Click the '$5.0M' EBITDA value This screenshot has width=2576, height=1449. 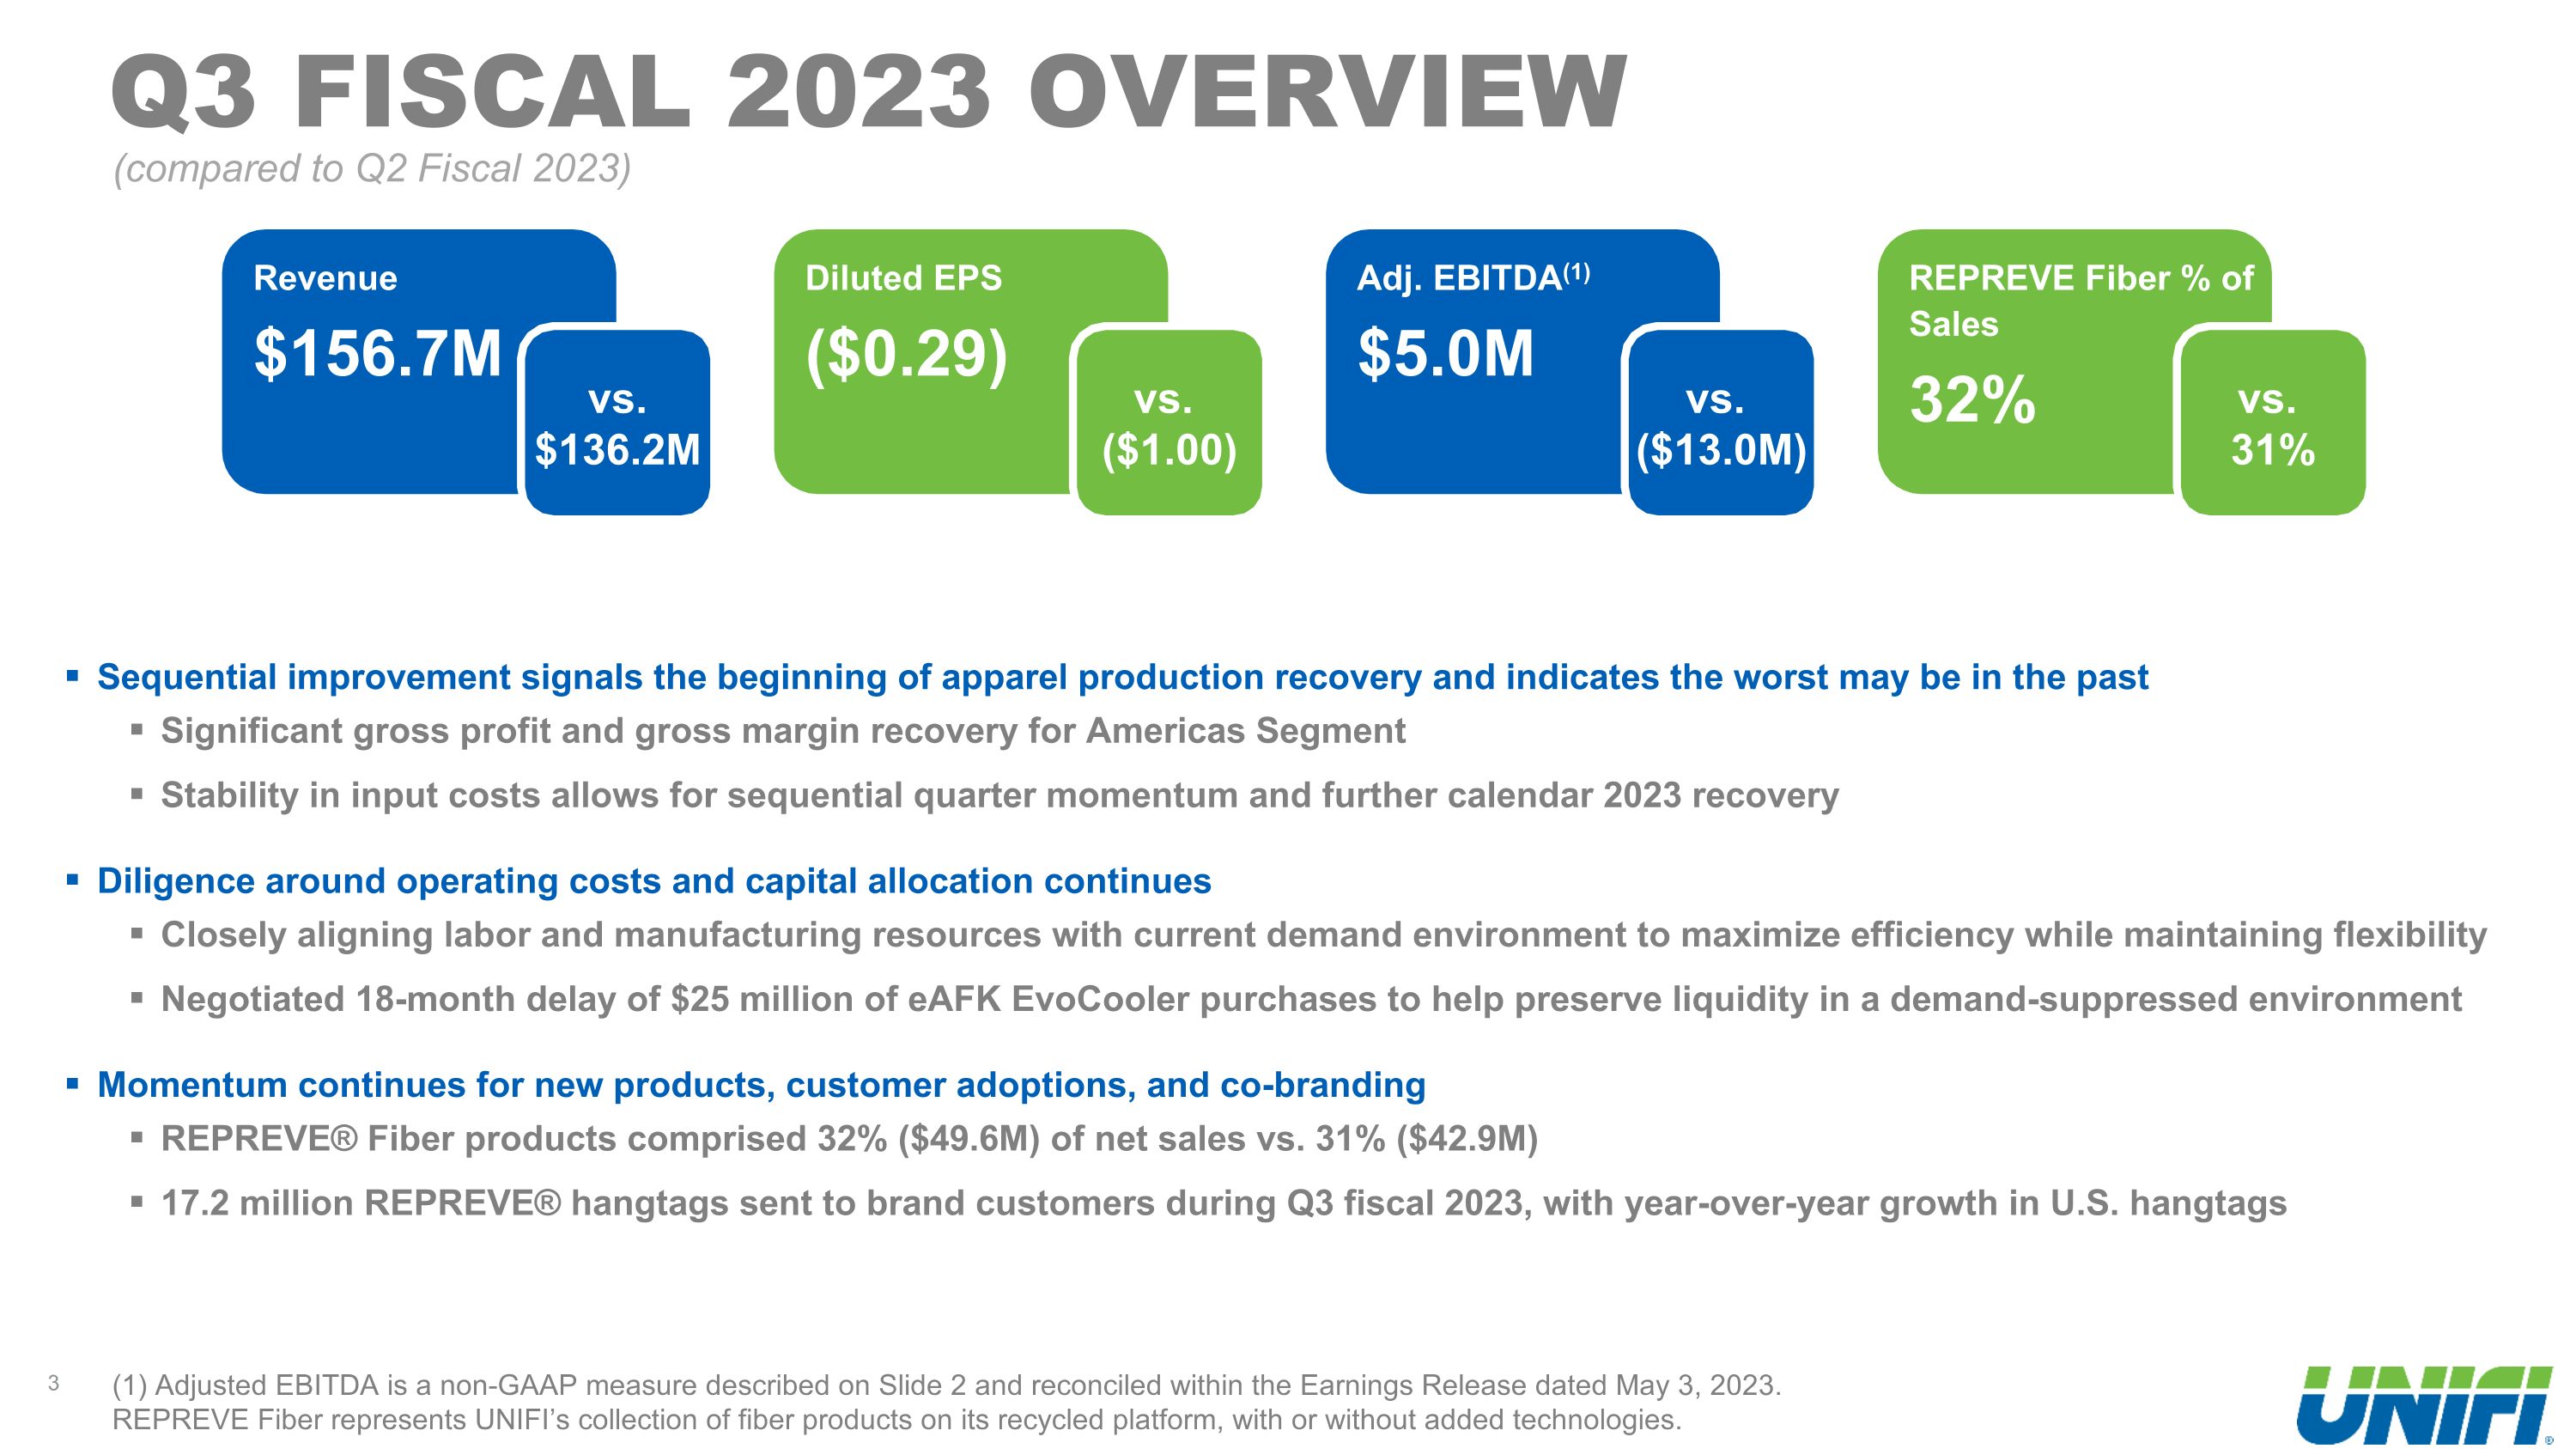point(1445,353)
